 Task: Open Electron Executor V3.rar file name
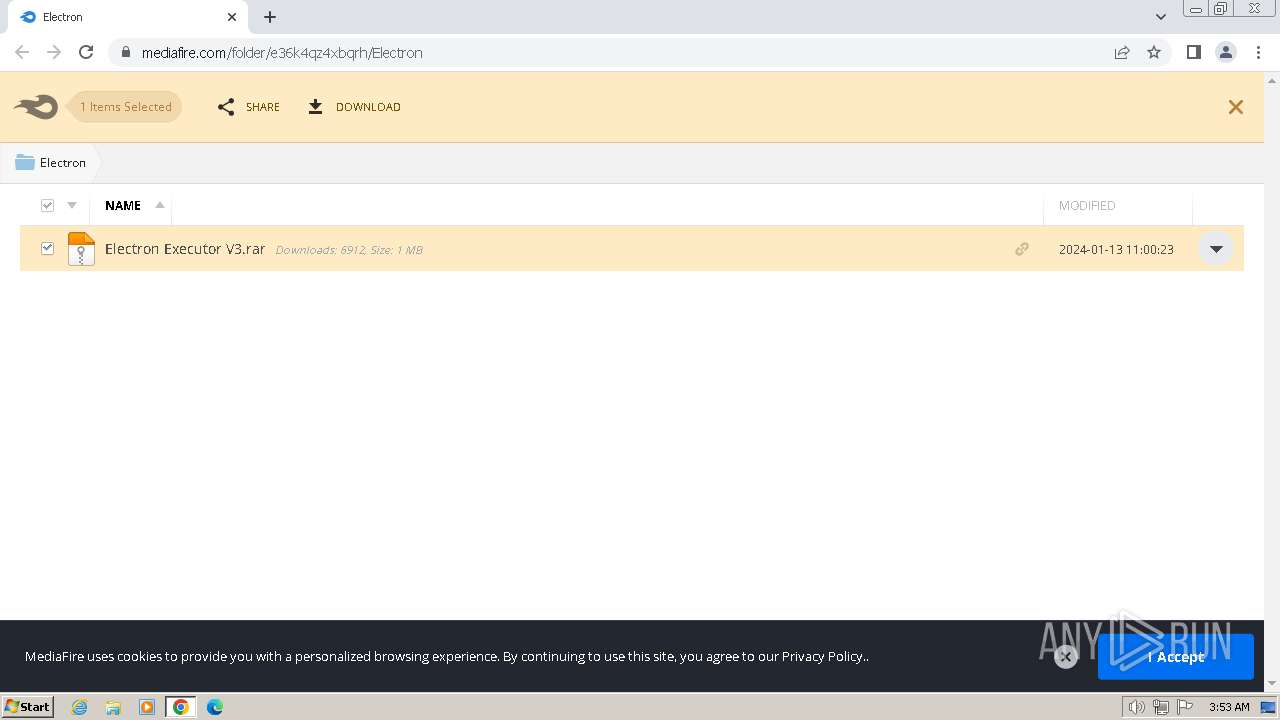(x=185, y=249)
